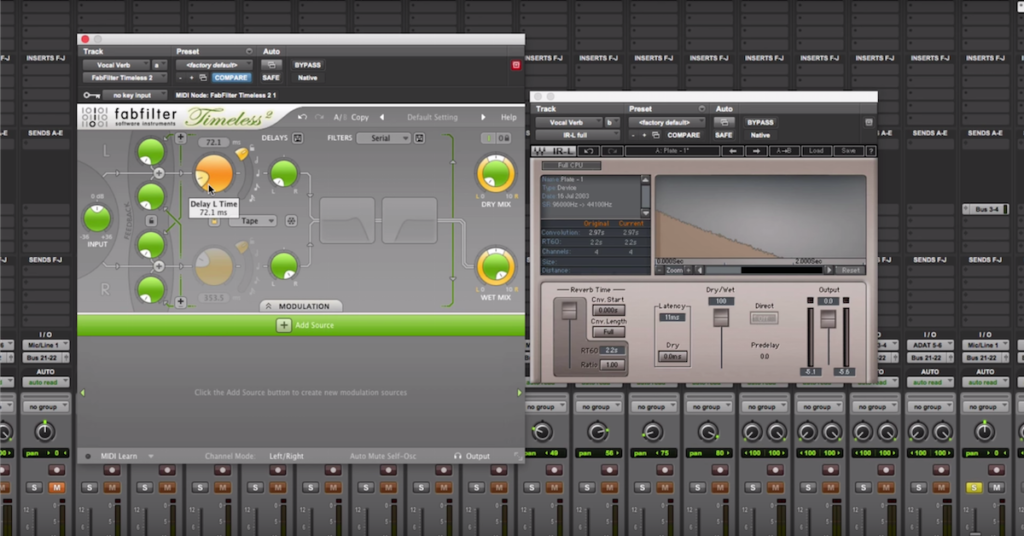Open the Tape delay mode dropdown
Viewport: 1024px width, 536px height.
252,221
